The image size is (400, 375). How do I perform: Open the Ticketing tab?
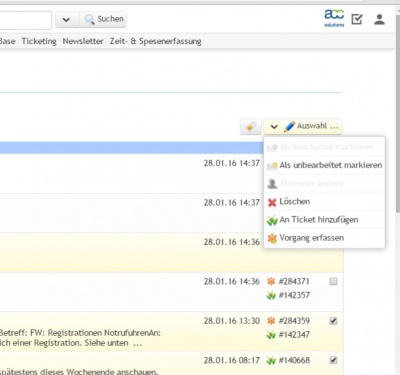(x=39, y=41)
